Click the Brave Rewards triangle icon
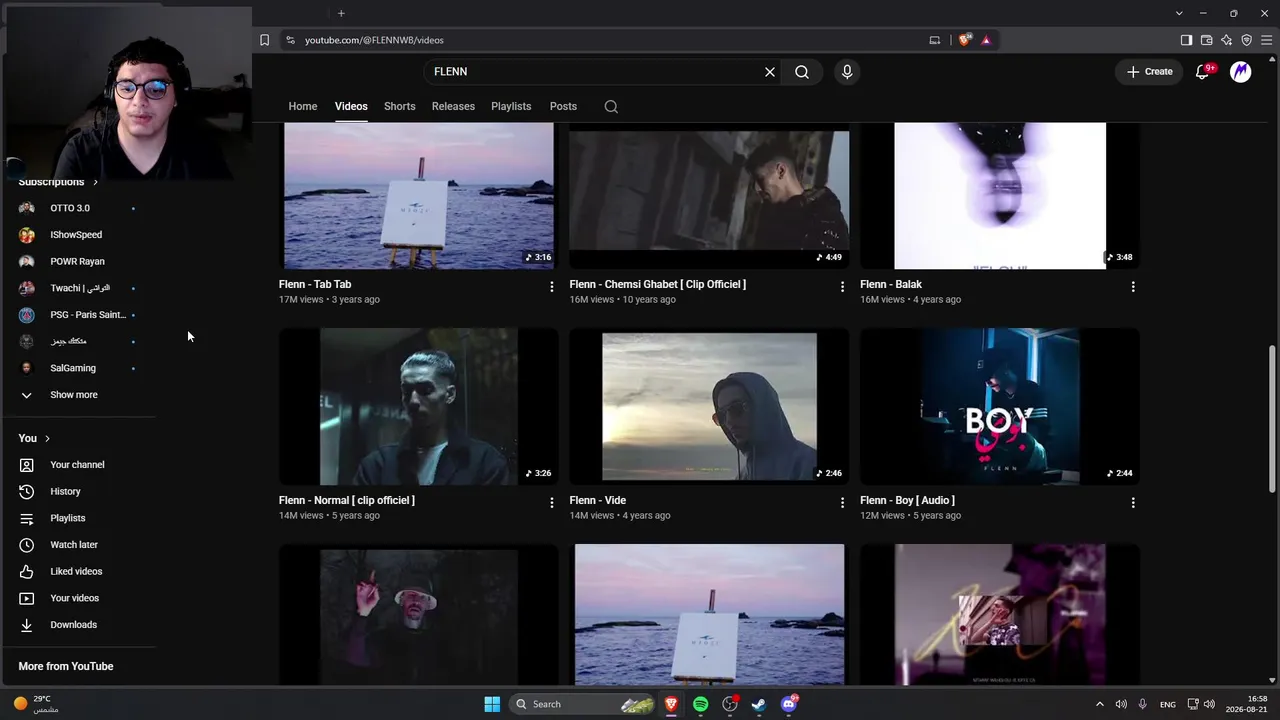This screenshot has width=1280, height=720. pyautogui.click(x=986, y=40)
